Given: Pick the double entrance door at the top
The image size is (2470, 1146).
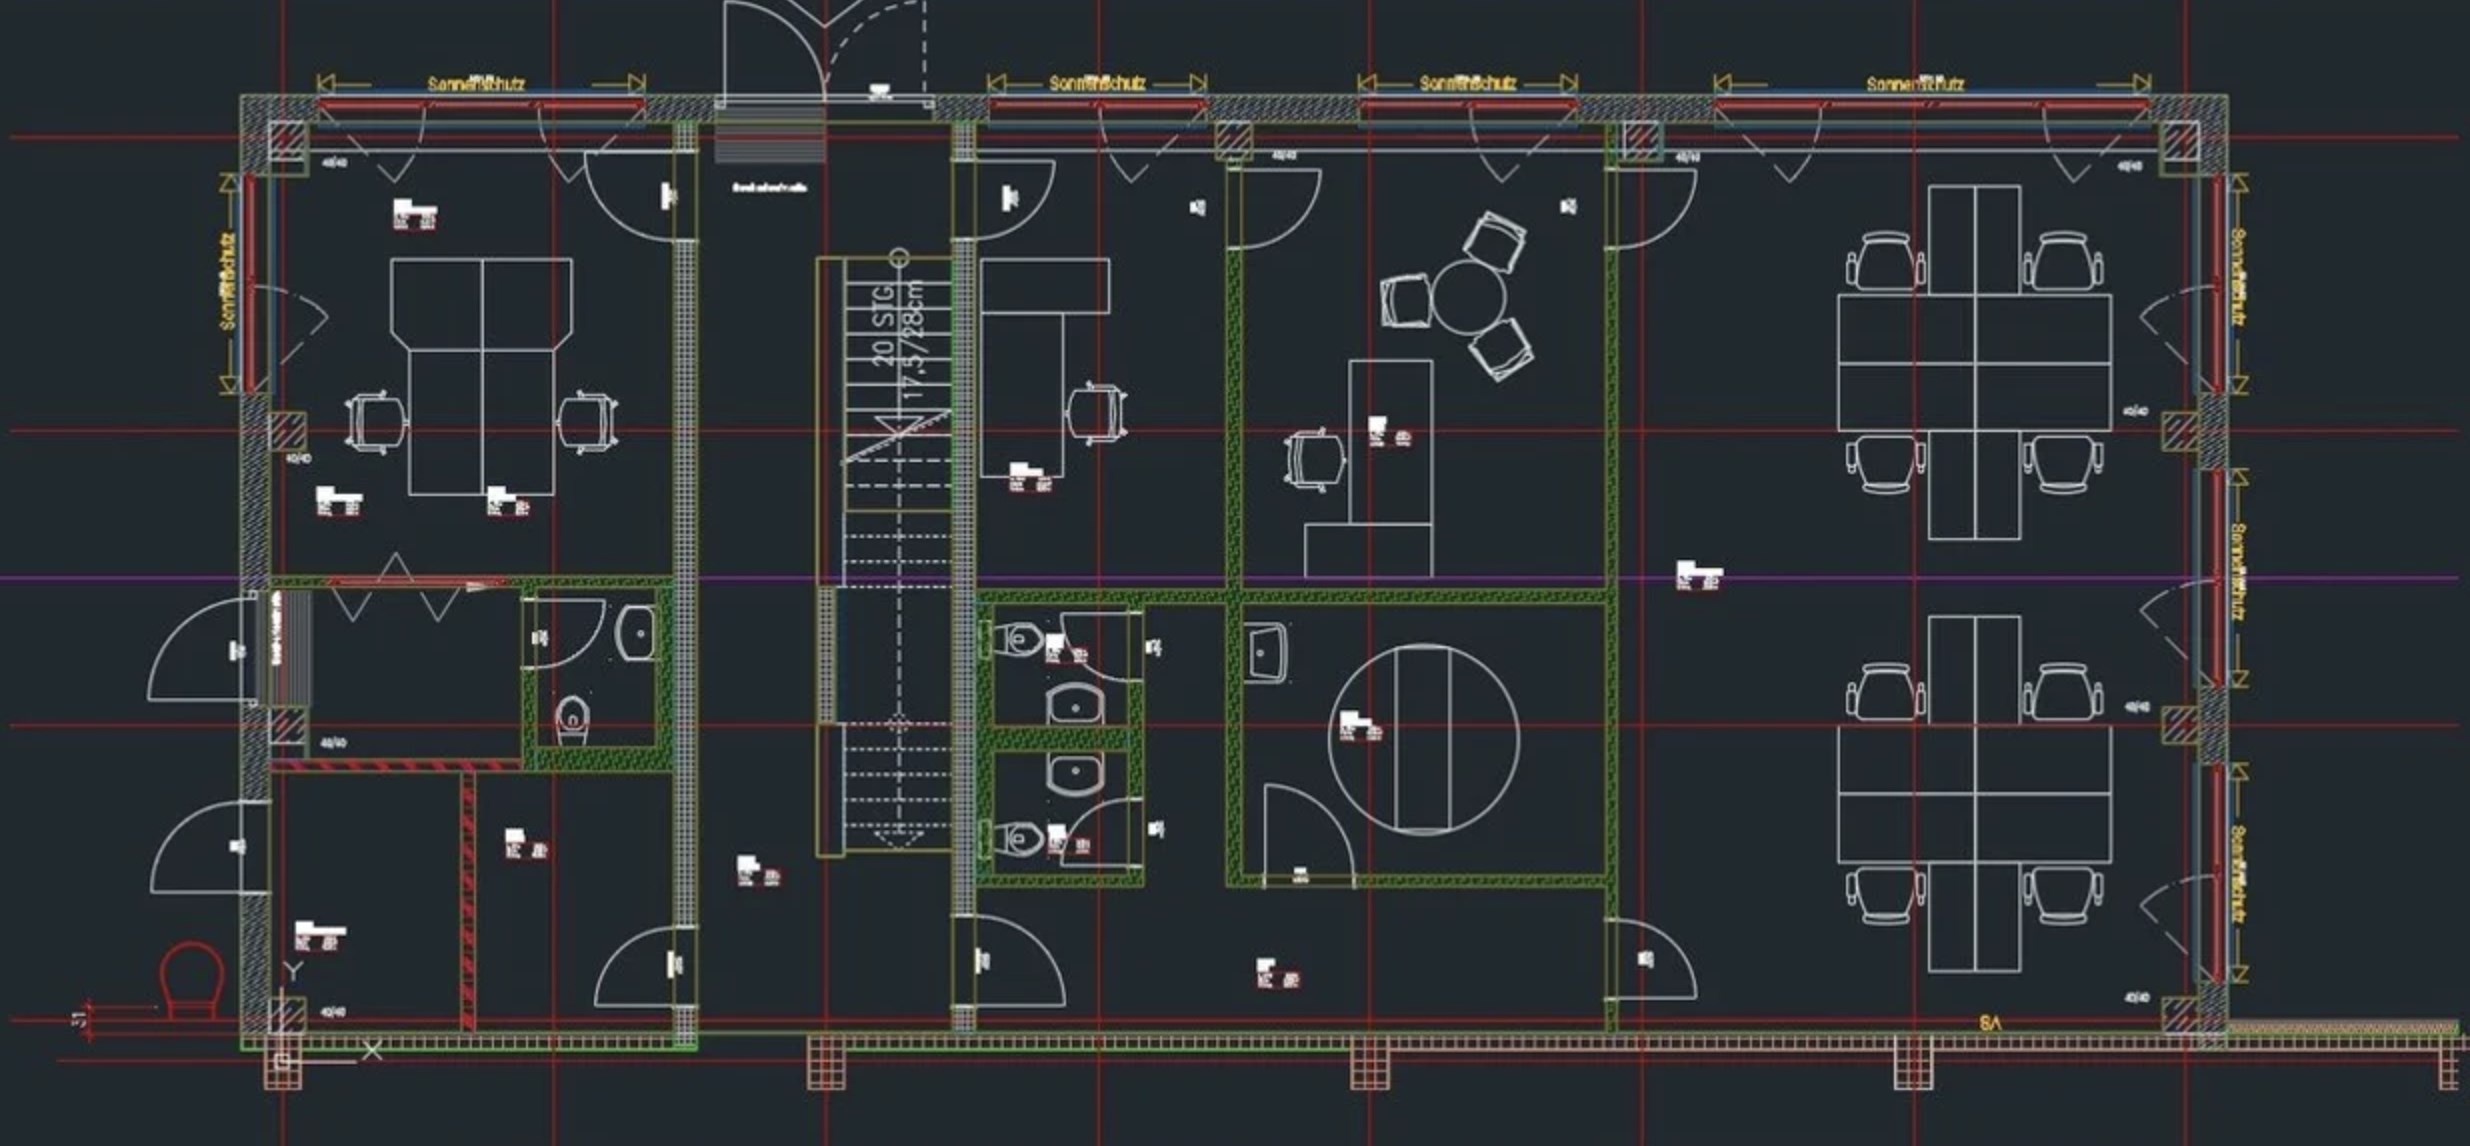Looking at the screenshot, I should 823,50.
